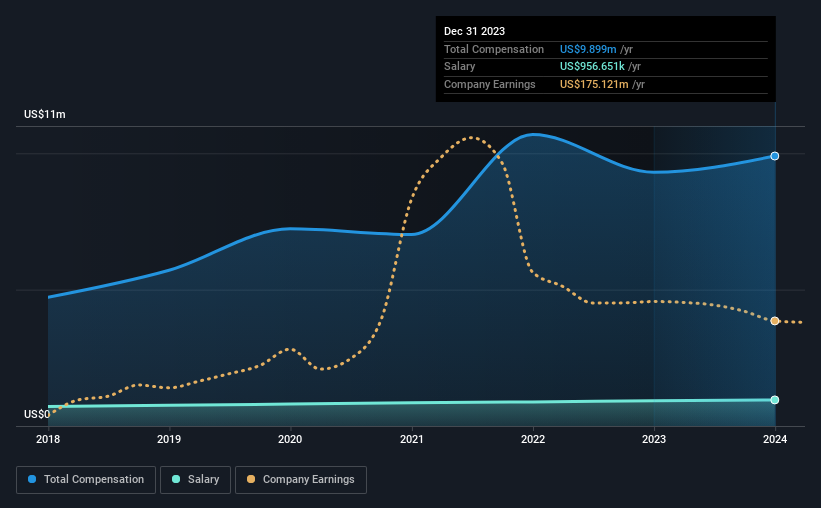Image resolution: width=821 pixels, height=508 pixels.
Task: Click the Dec 31 2023 tooltip date
Action: point(474,31)
